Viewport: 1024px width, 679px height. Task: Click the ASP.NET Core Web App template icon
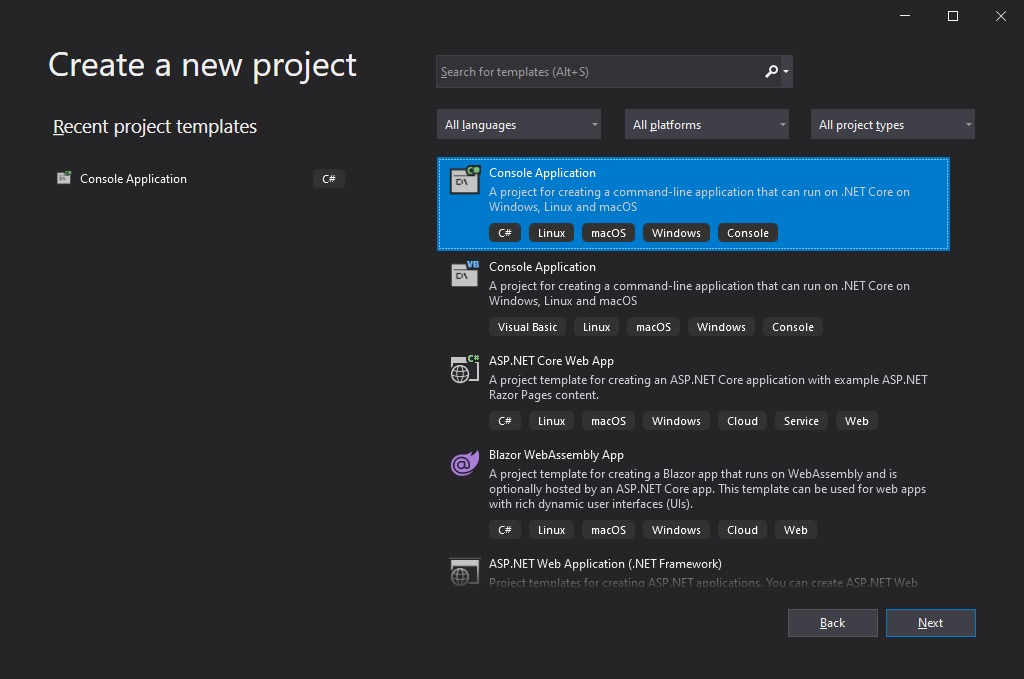pos(464,368)
